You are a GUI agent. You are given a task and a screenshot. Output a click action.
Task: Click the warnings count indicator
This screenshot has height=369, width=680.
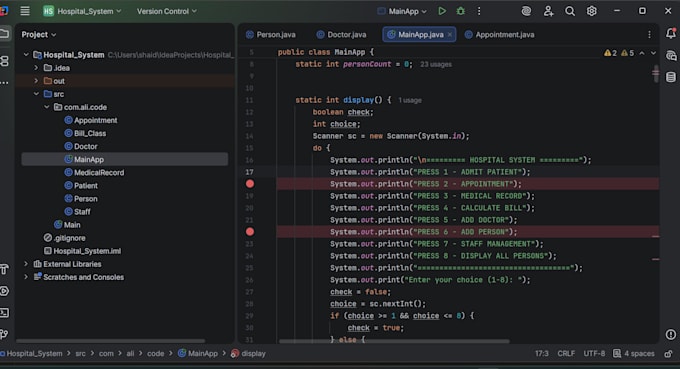(619, 53)
